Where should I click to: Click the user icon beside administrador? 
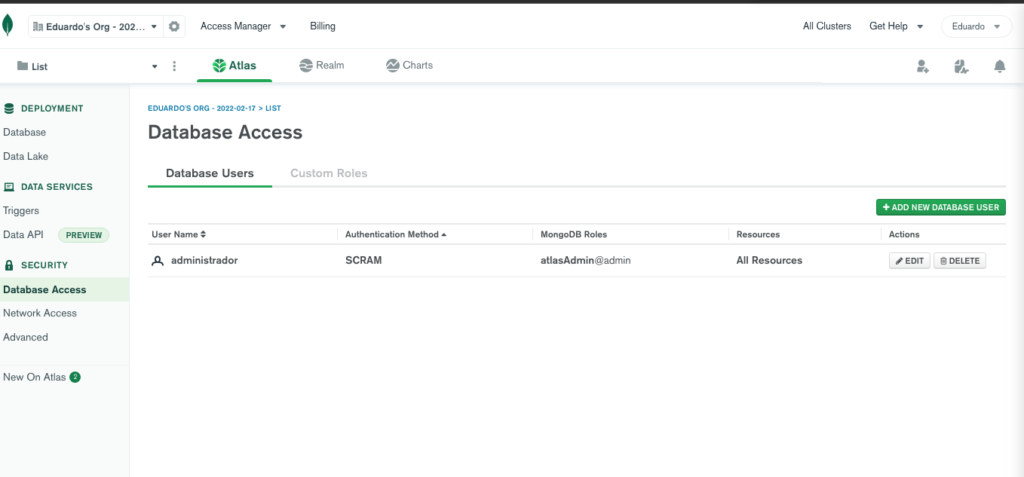[157, 261]
